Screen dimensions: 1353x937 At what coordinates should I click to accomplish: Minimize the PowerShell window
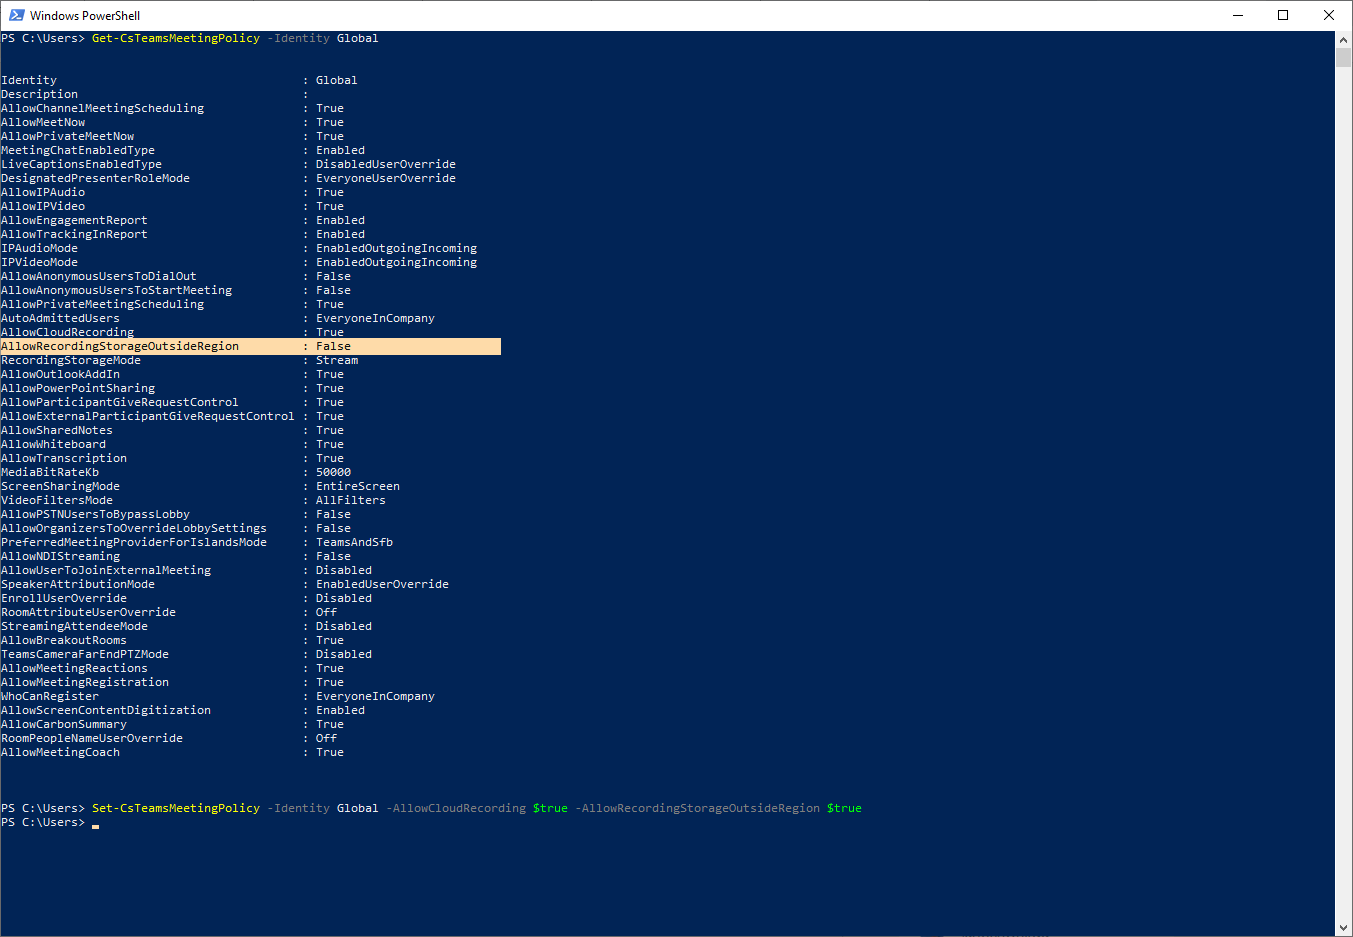(x=1237, y=15)
